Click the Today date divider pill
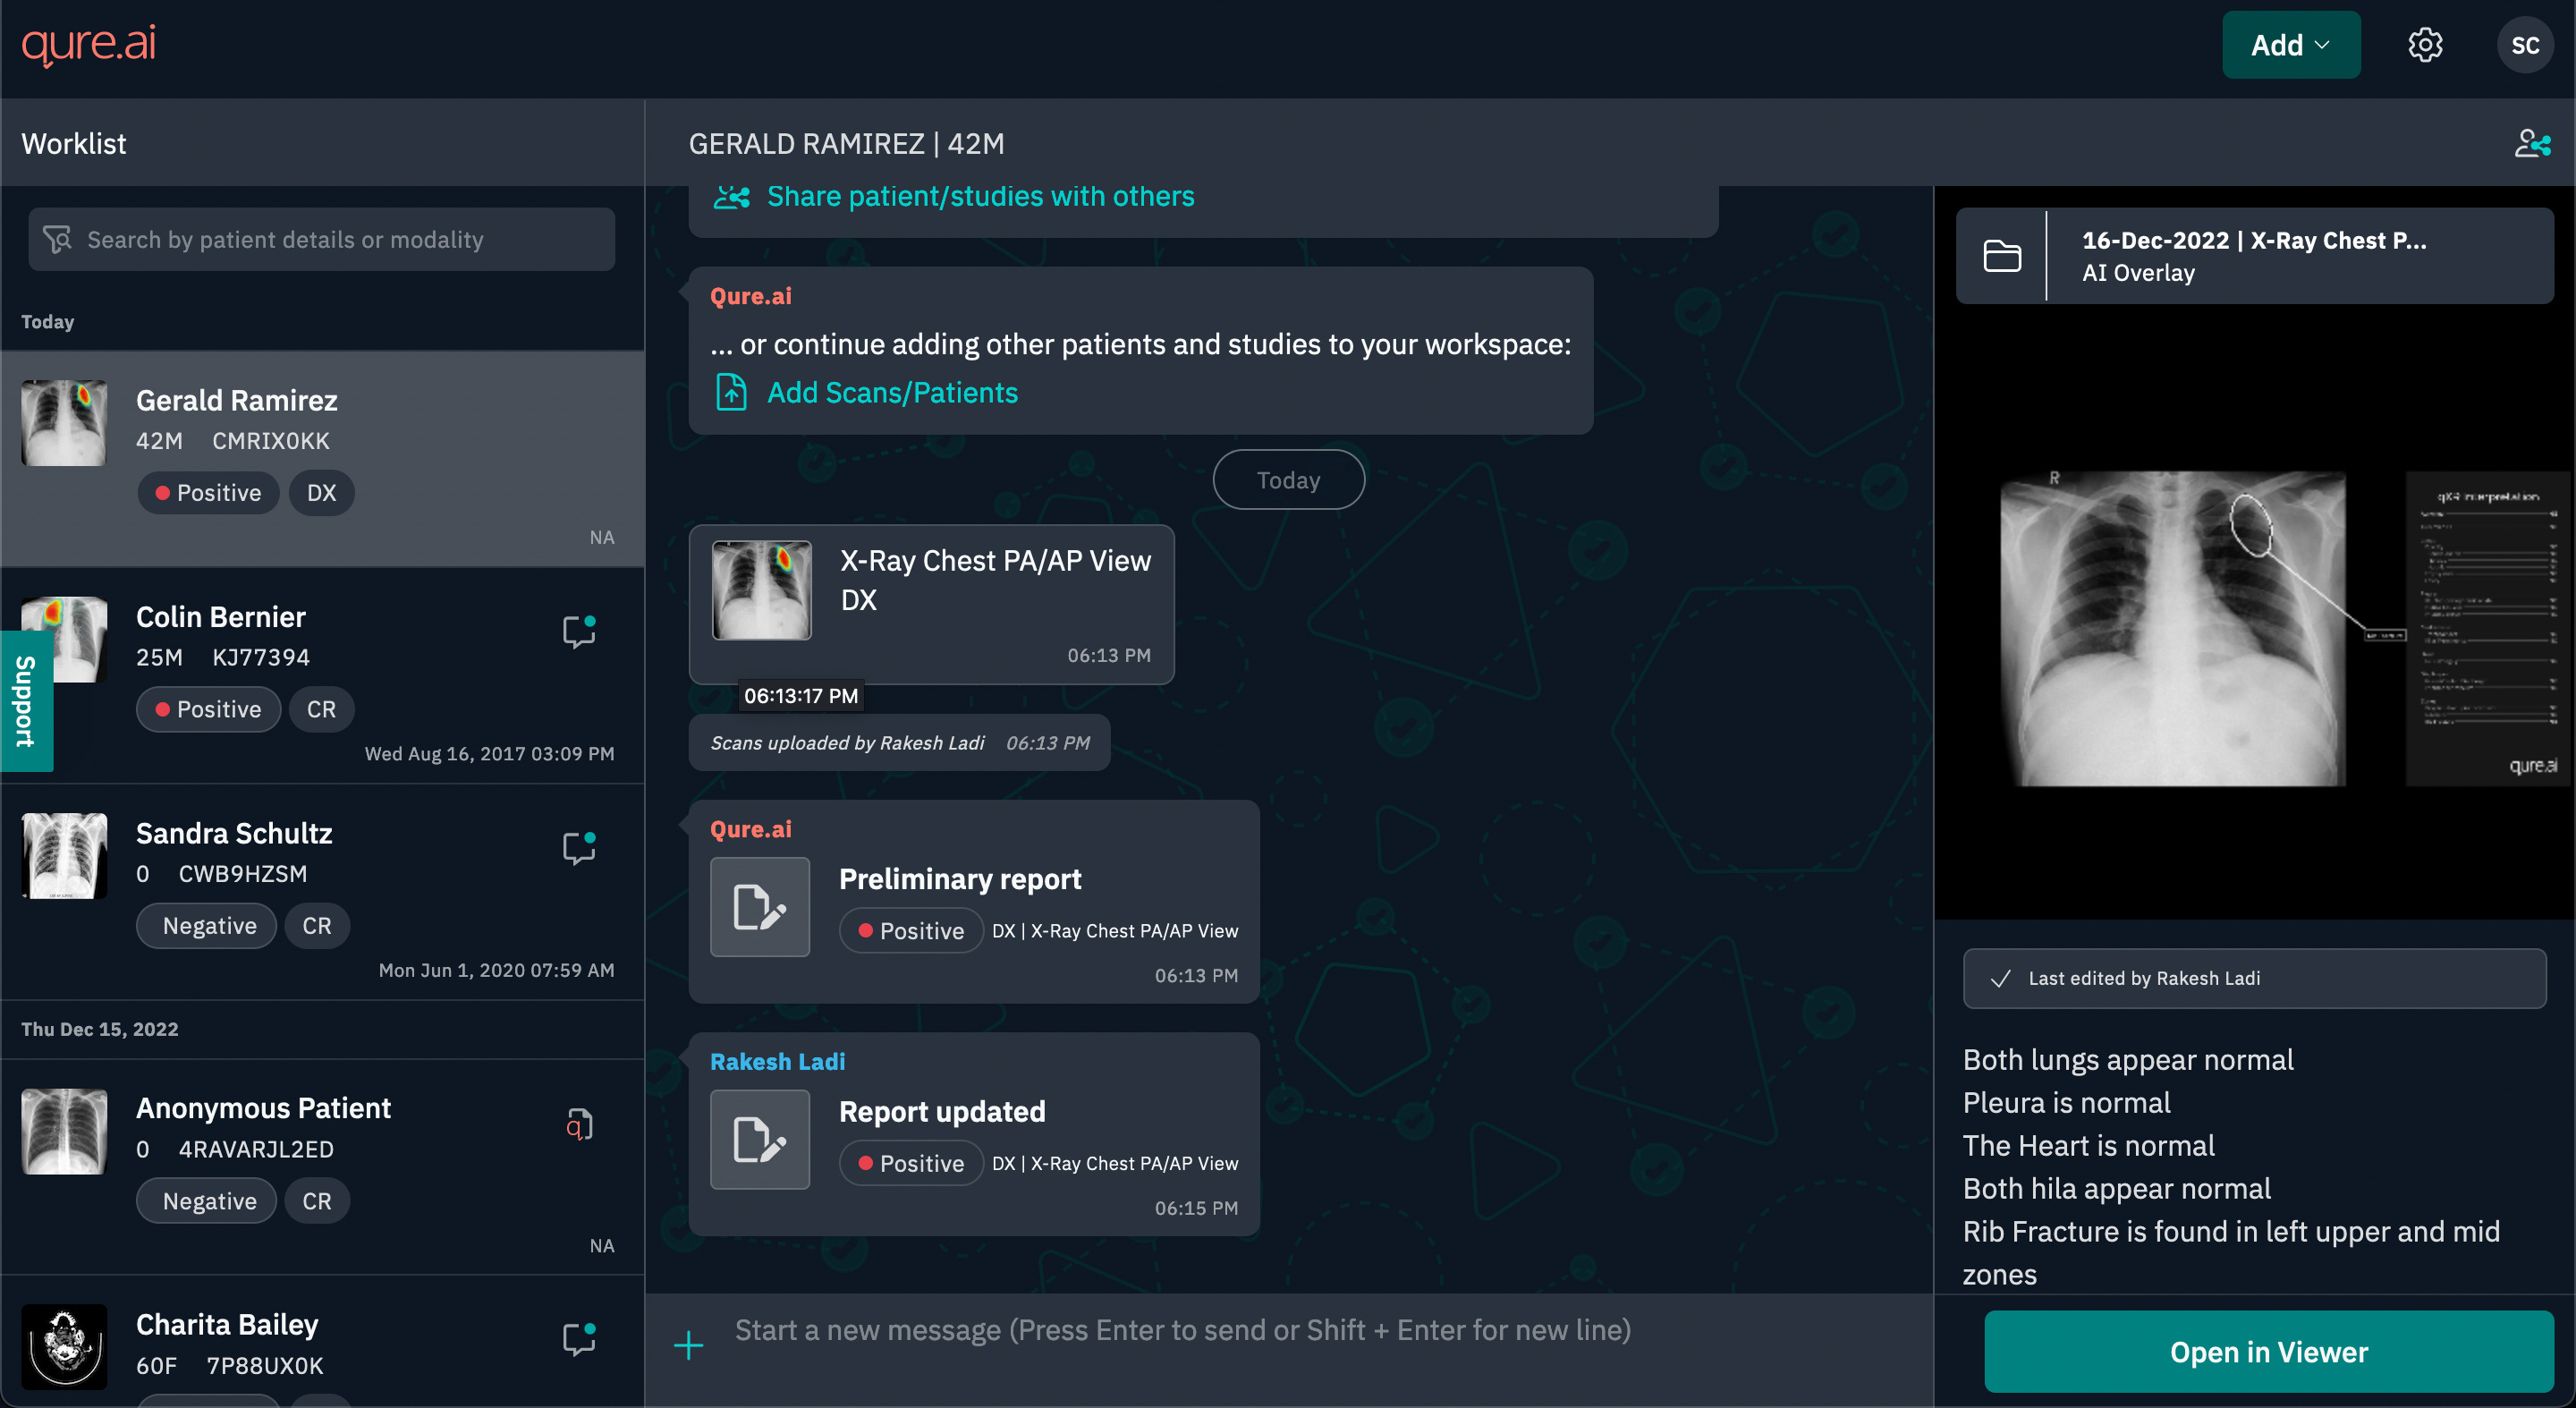The height and width of the screenshot is (1408, 2576). [x=1288, y=480]
